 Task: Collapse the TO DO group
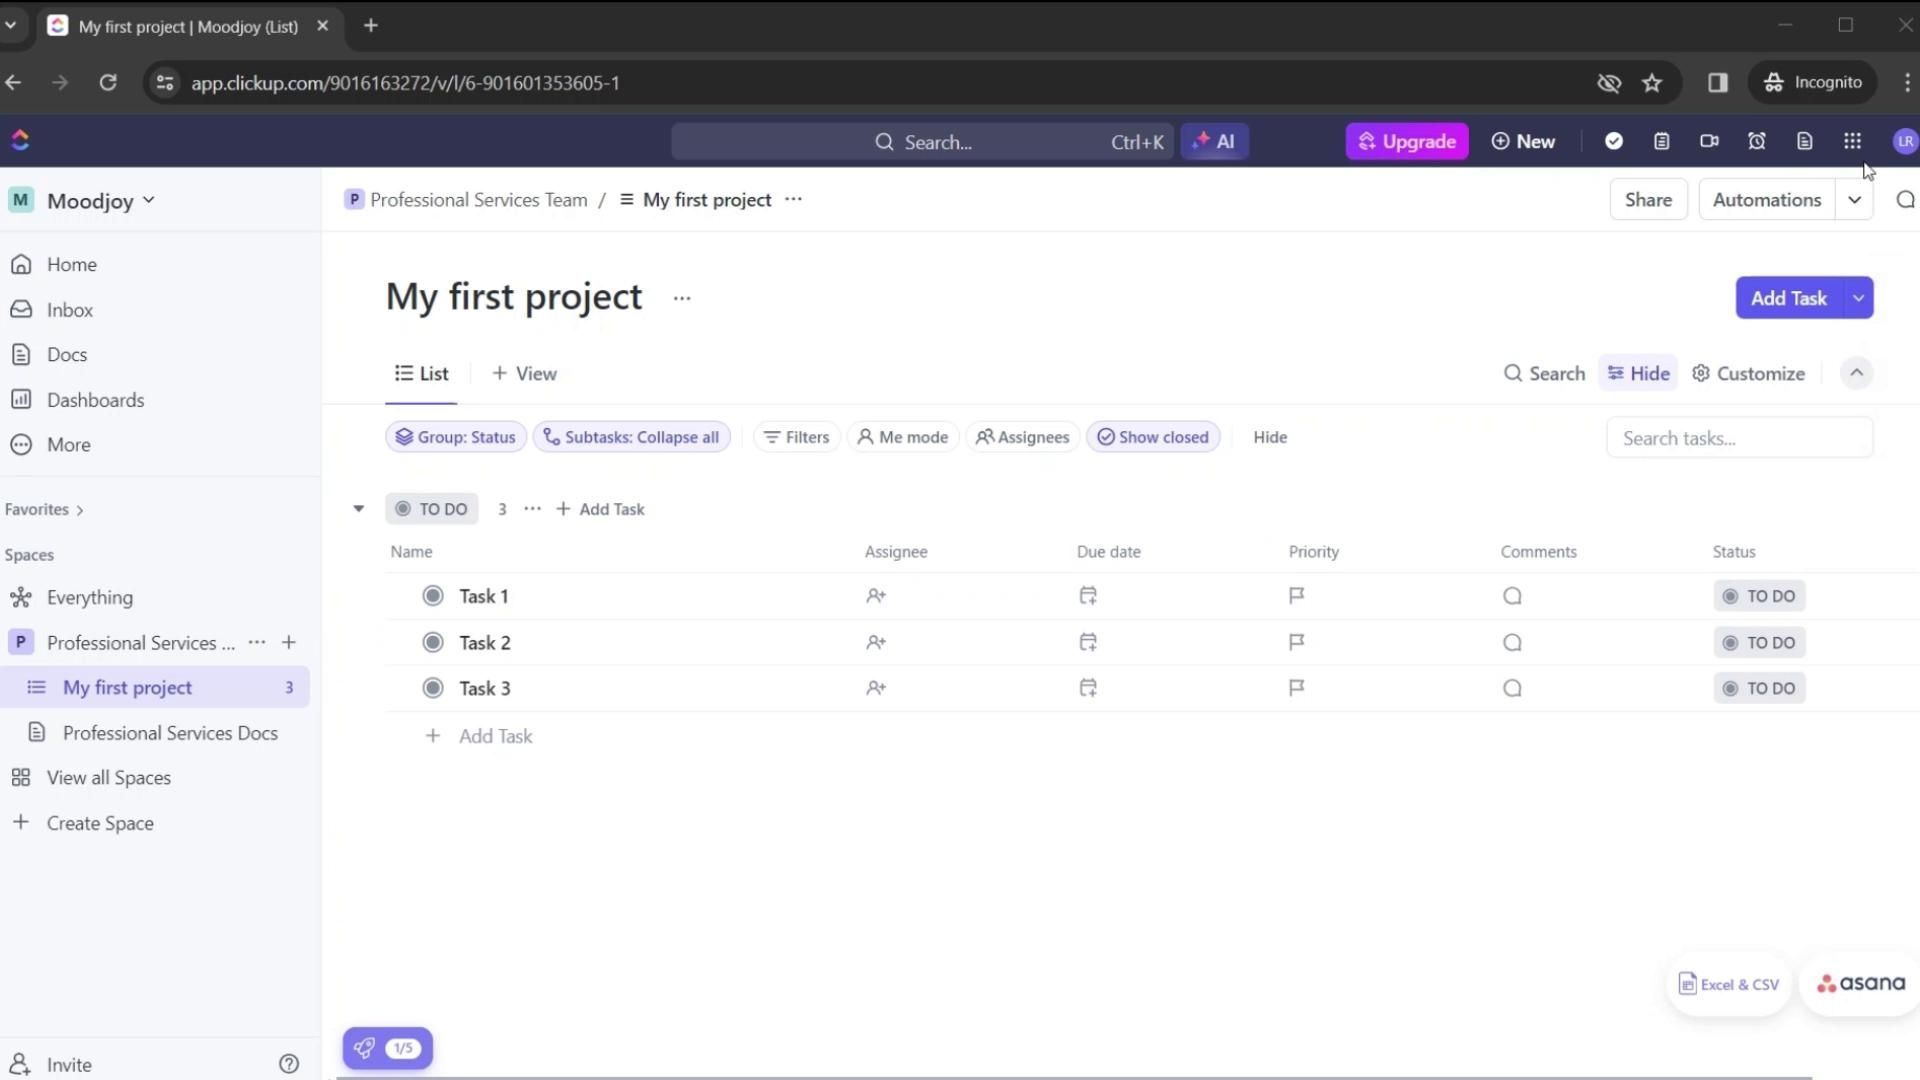(359, 509)
